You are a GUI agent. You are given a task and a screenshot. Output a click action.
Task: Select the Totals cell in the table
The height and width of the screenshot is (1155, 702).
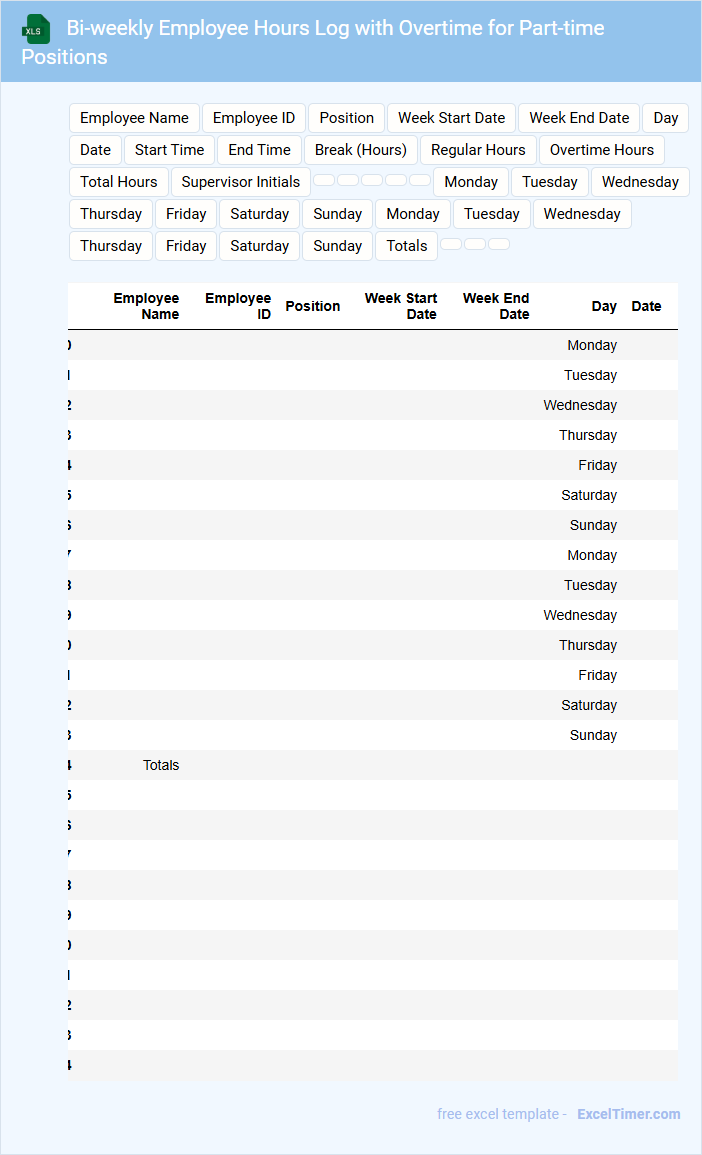click(x=161, y=765)
